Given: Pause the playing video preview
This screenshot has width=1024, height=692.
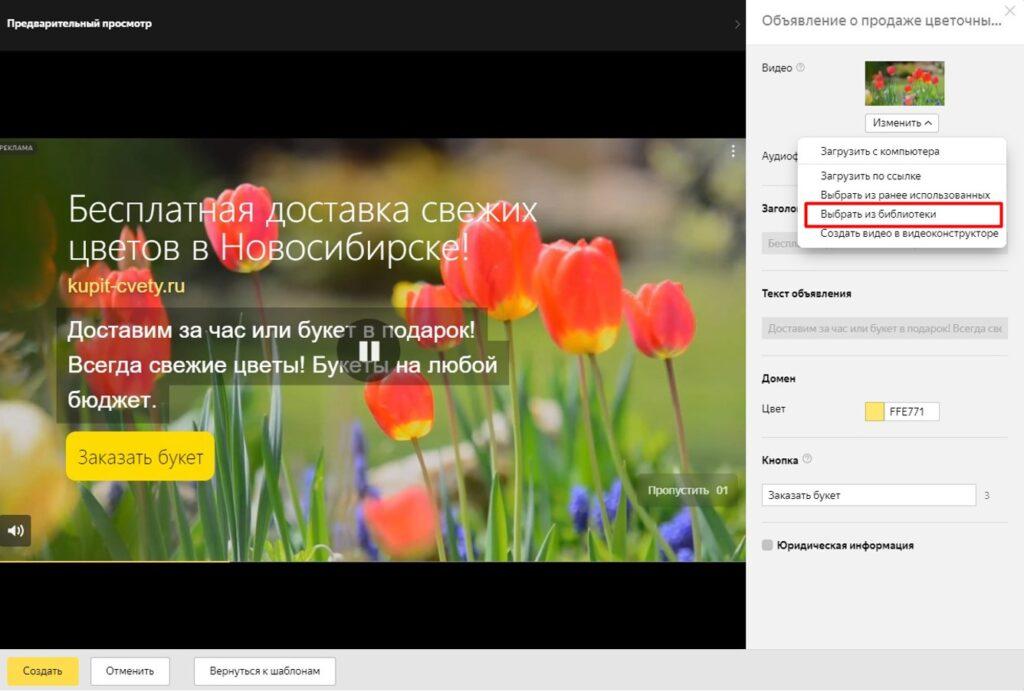Looking at the screenshot, I should click(369, 351).
